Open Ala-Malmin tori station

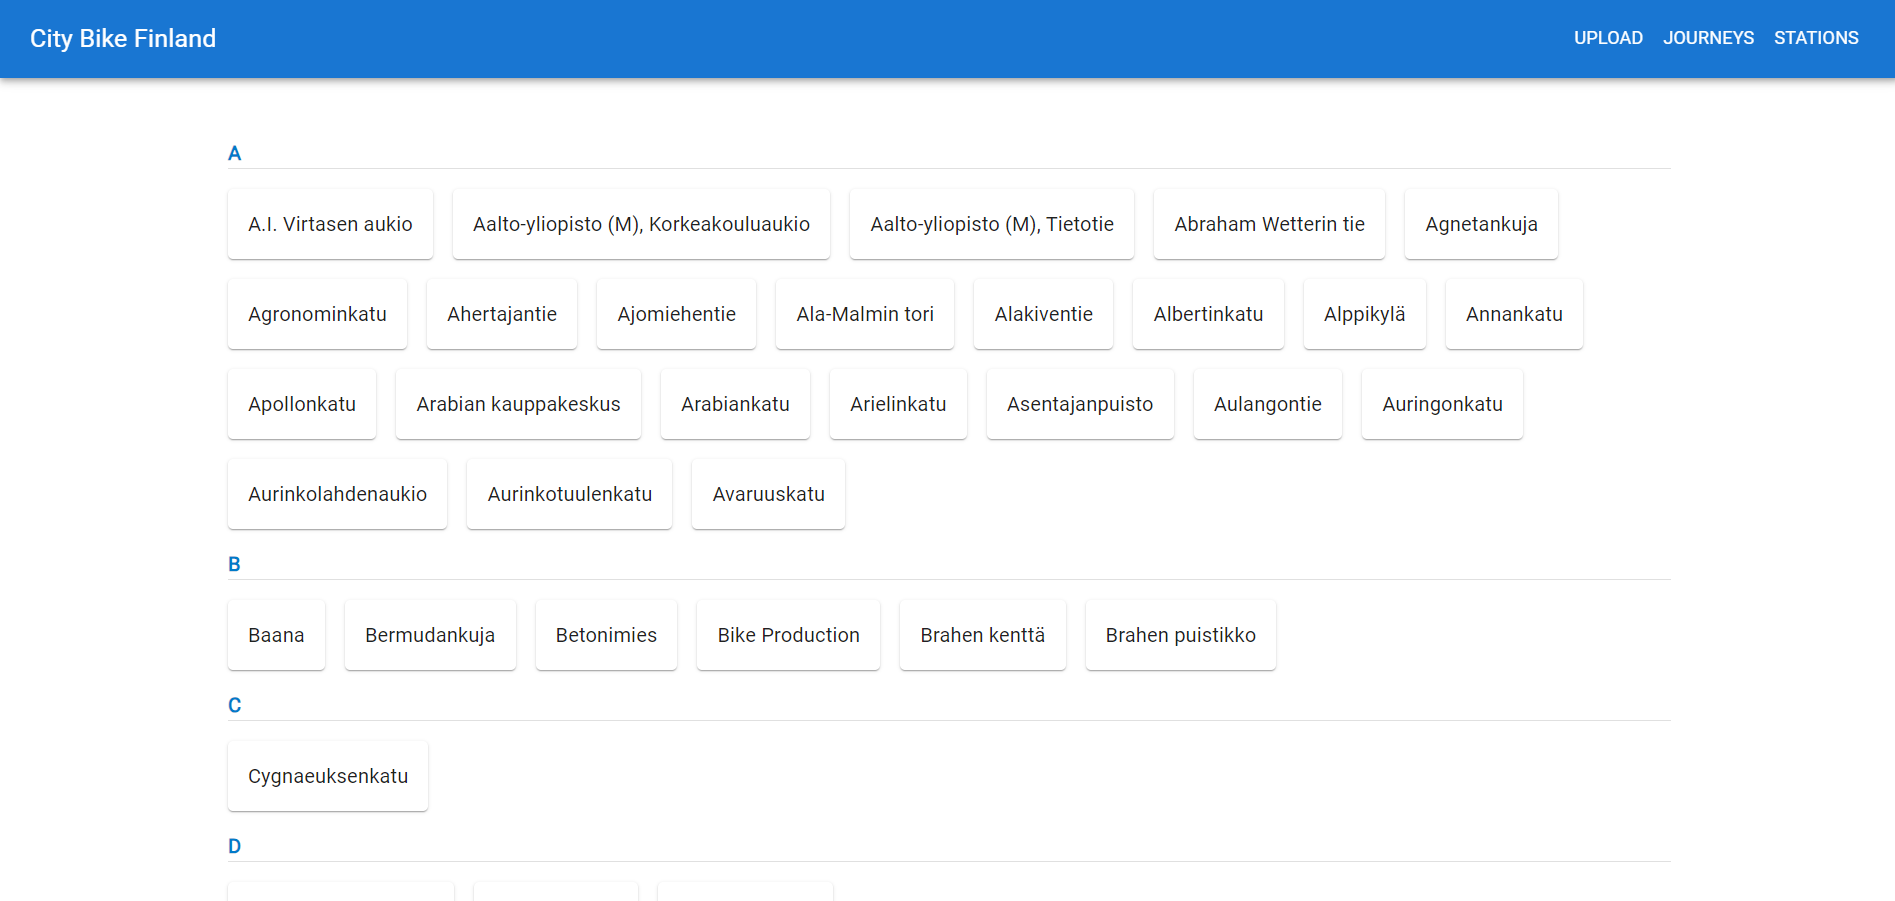865,314
